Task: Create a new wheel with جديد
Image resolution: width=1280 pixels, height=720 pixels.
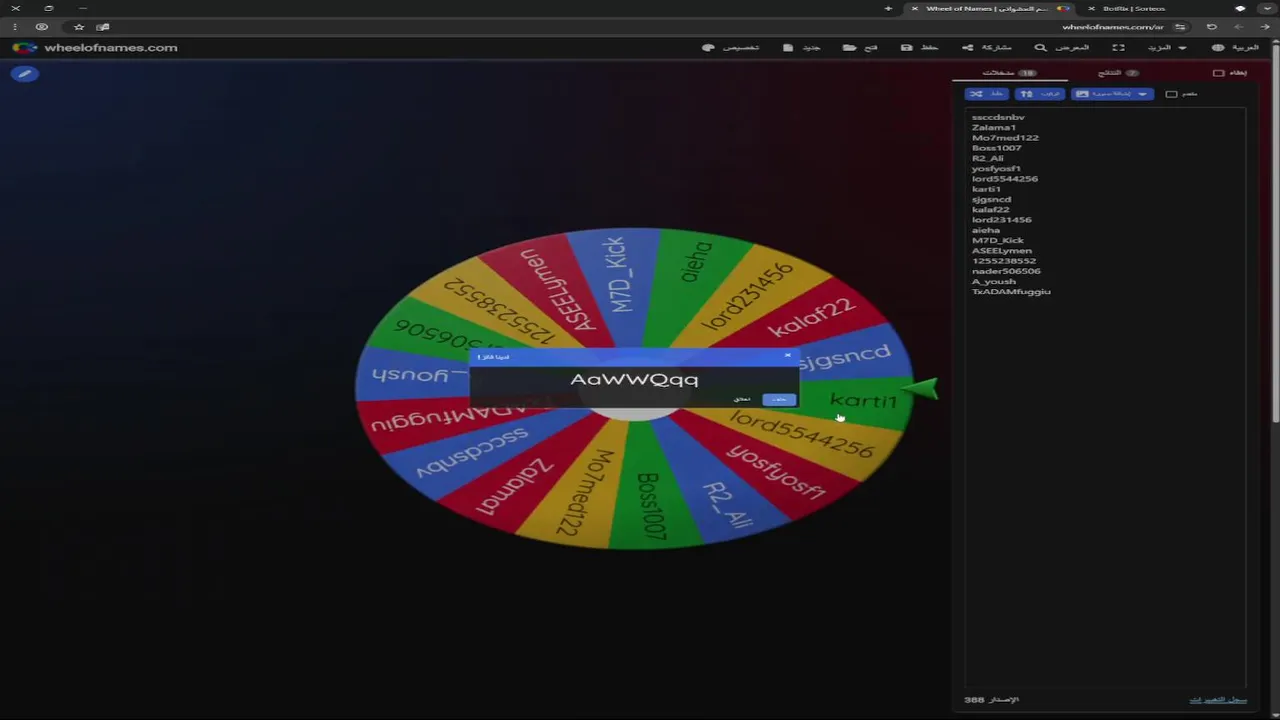Action: point(802,48)
